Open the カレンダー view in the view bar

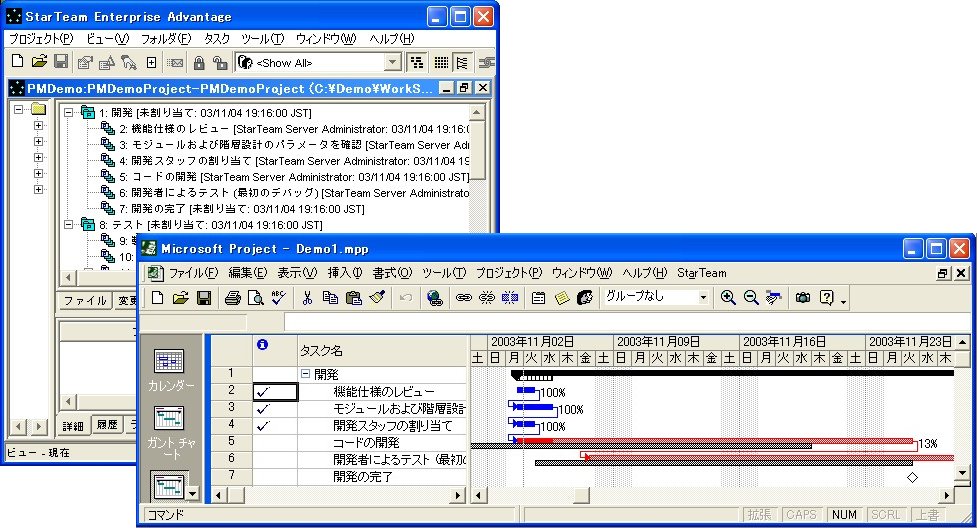click(170, 370)
